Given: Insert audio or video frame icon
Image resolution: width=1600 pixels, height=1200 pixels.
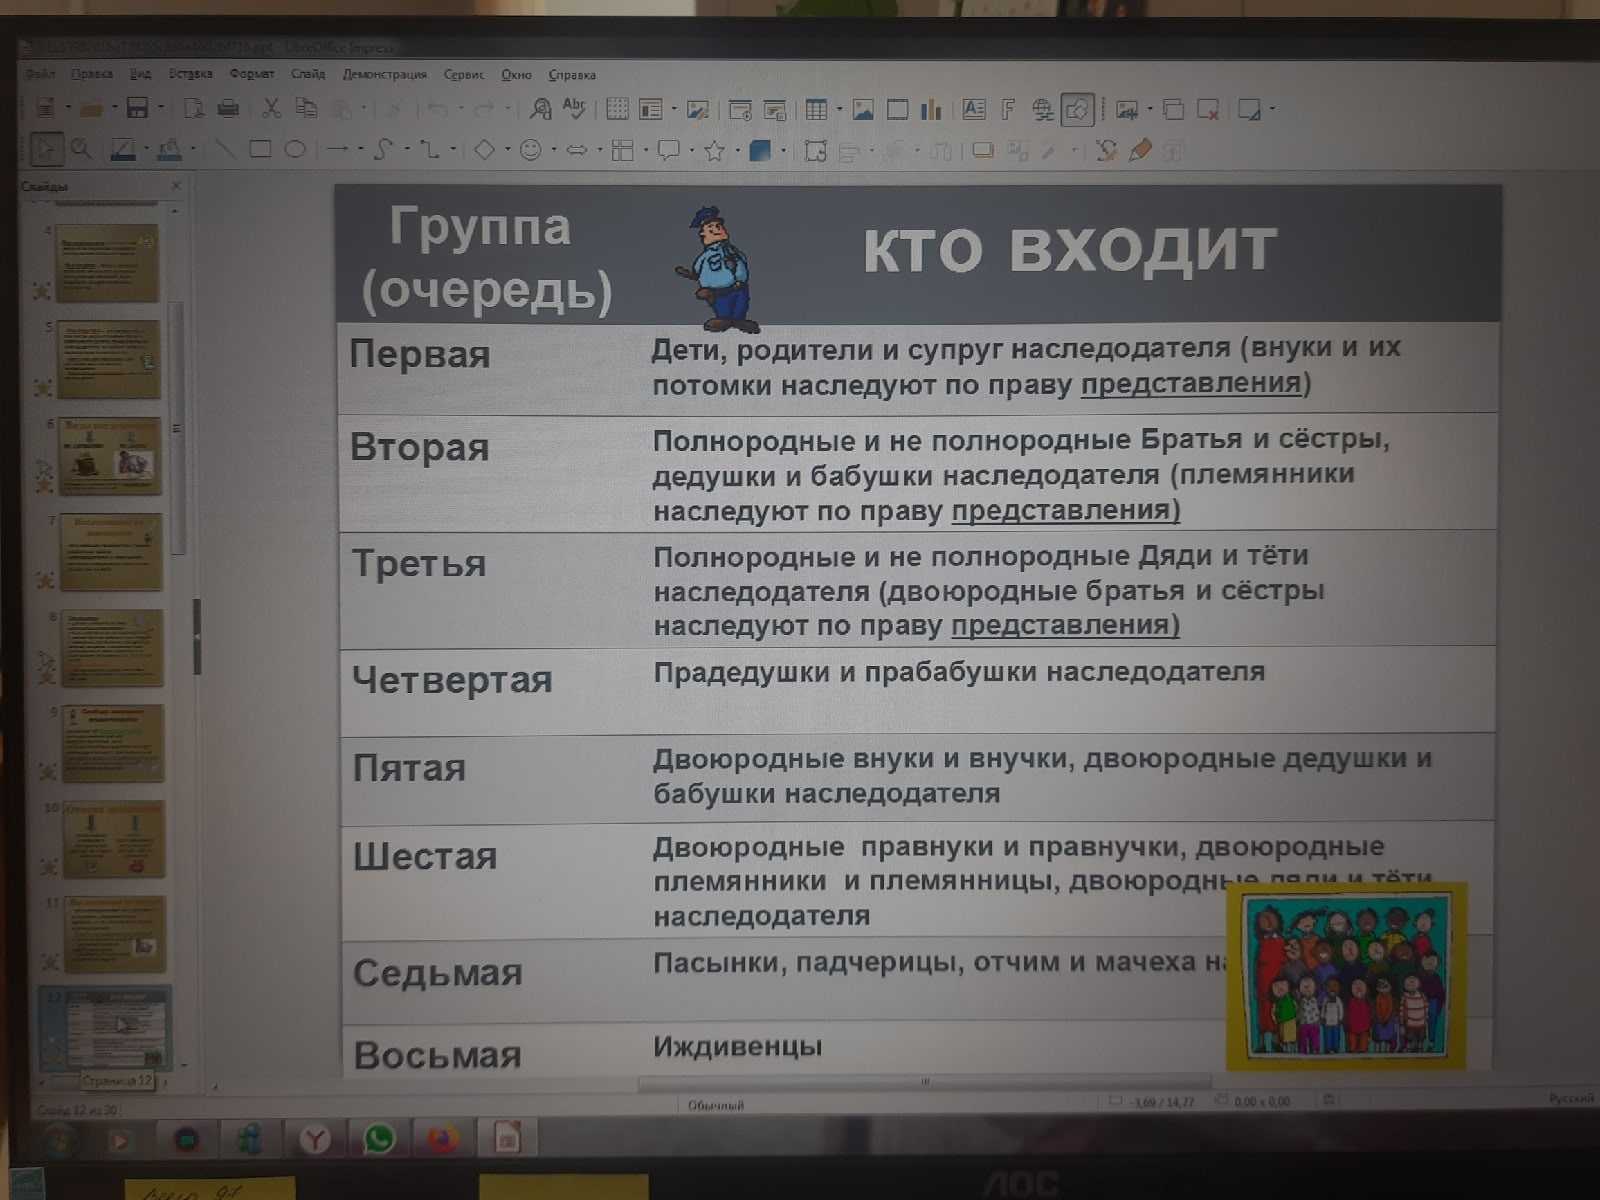Looking at the screenshot, I should coord(898,109).
